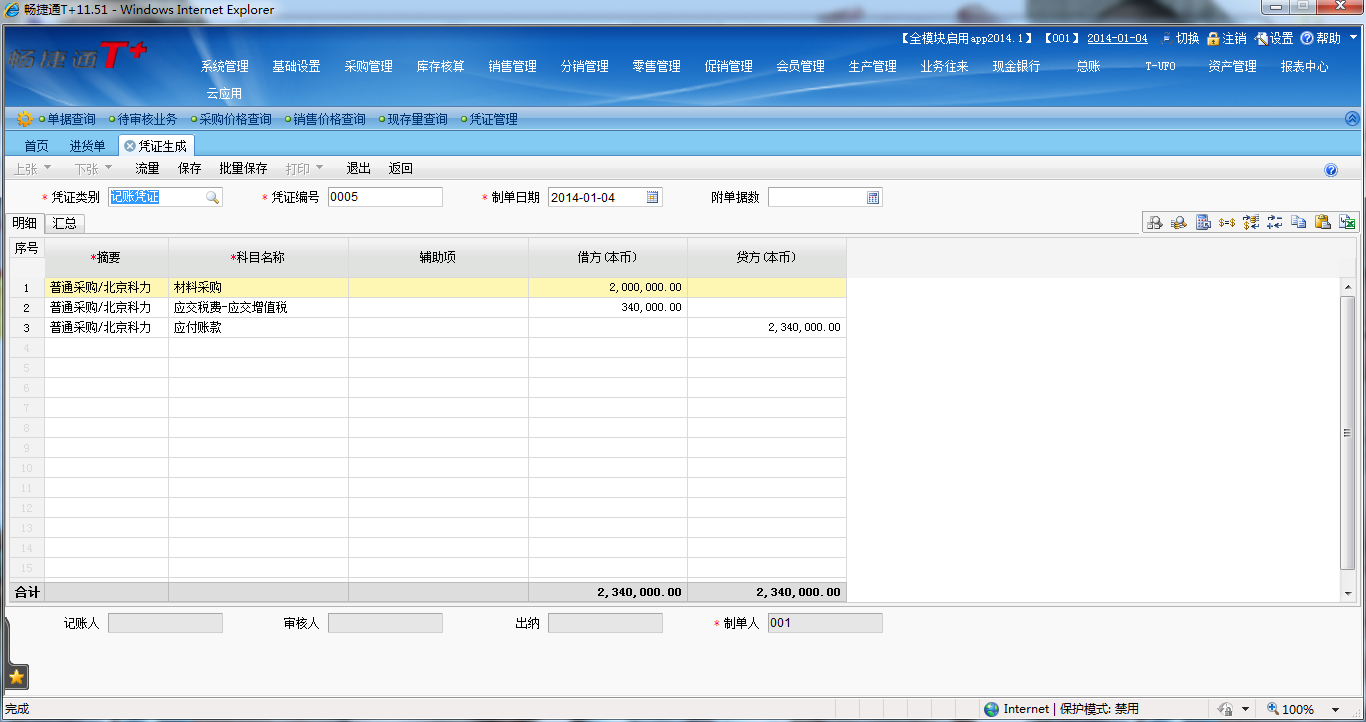Click the 流量 toolbar button

147,169
